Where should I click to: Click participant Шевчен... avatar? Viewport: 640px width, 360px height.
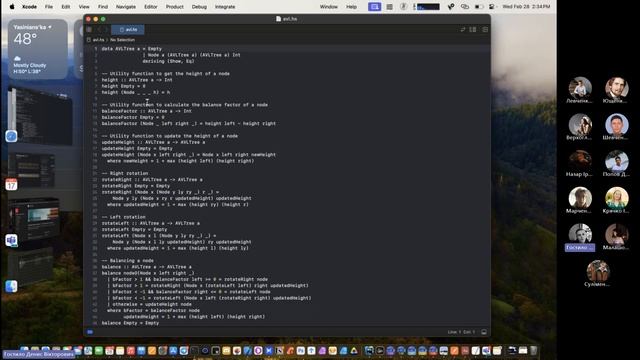(x=616, y=124)
